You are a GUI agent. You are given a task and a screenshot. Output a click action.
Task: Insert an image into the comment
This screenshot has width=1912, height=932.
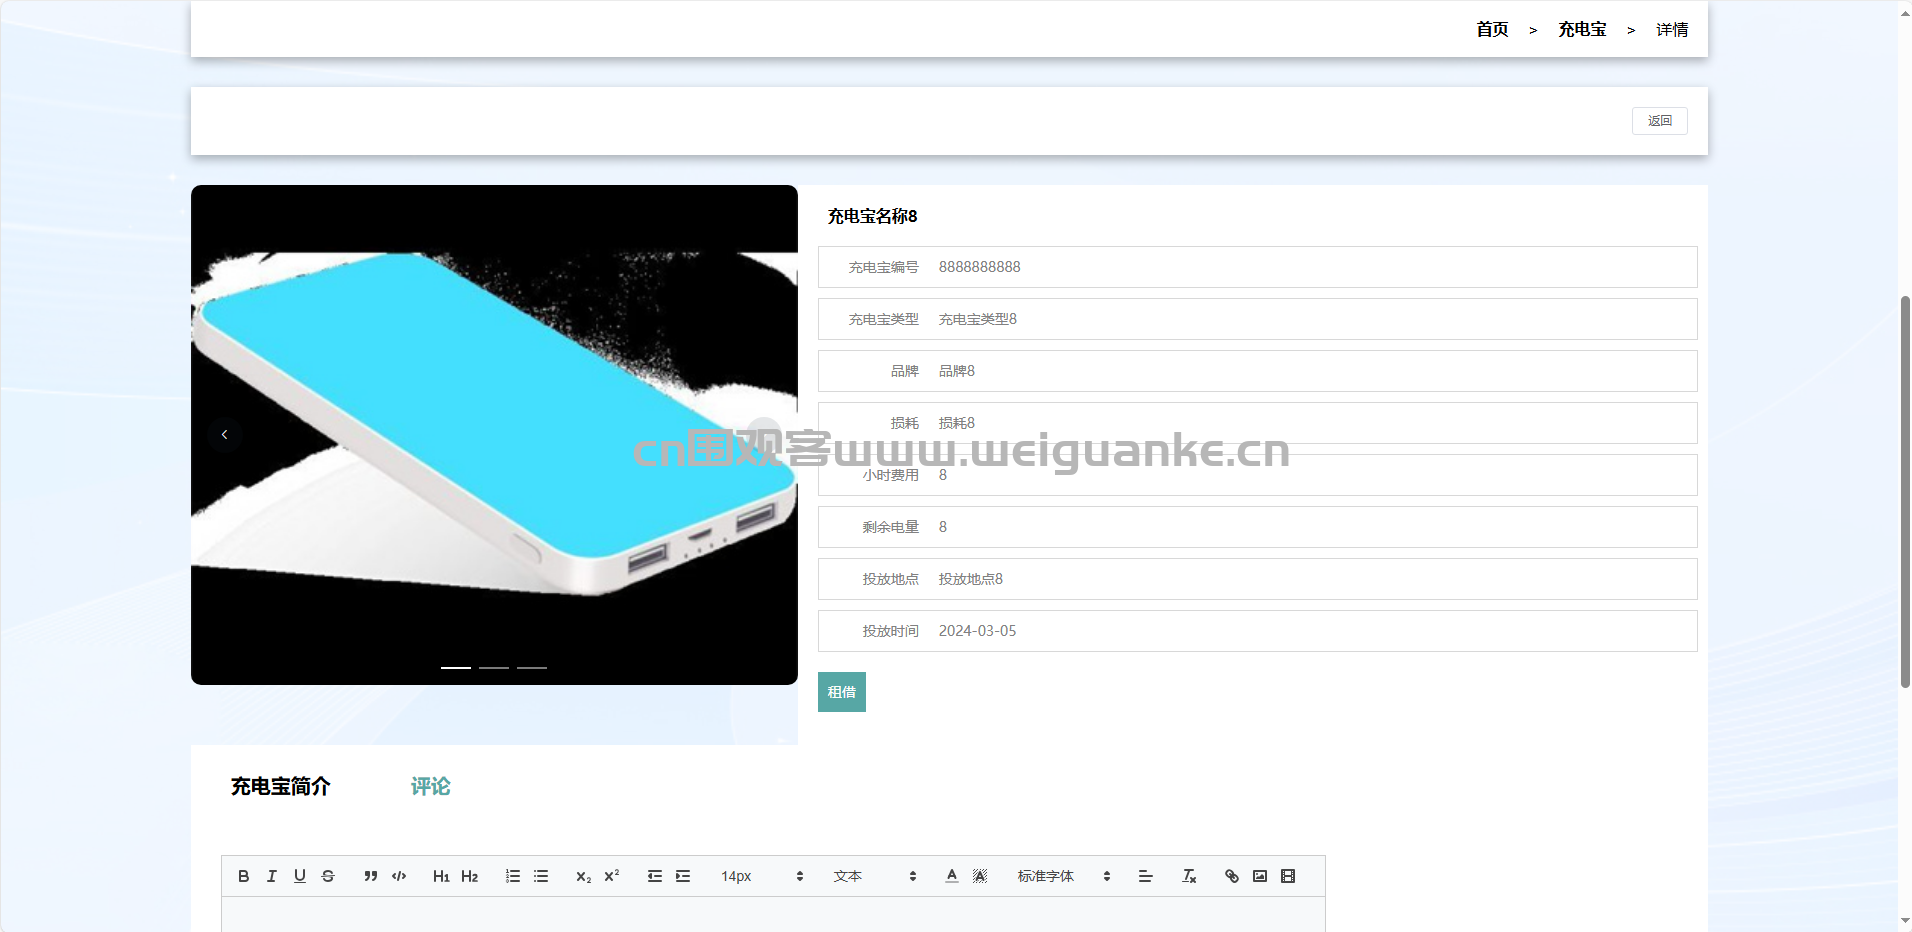pyautogui.click(x=1260, y=876)
